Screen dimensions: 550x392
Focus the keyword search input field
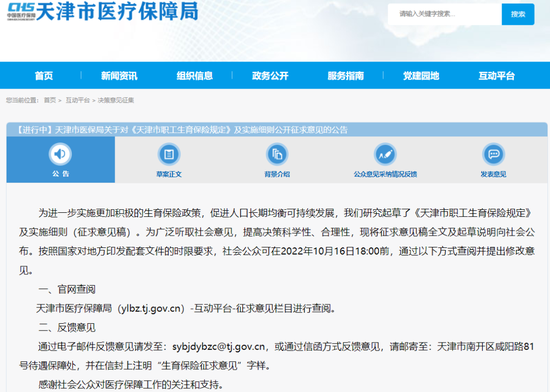tap(445, 14)
